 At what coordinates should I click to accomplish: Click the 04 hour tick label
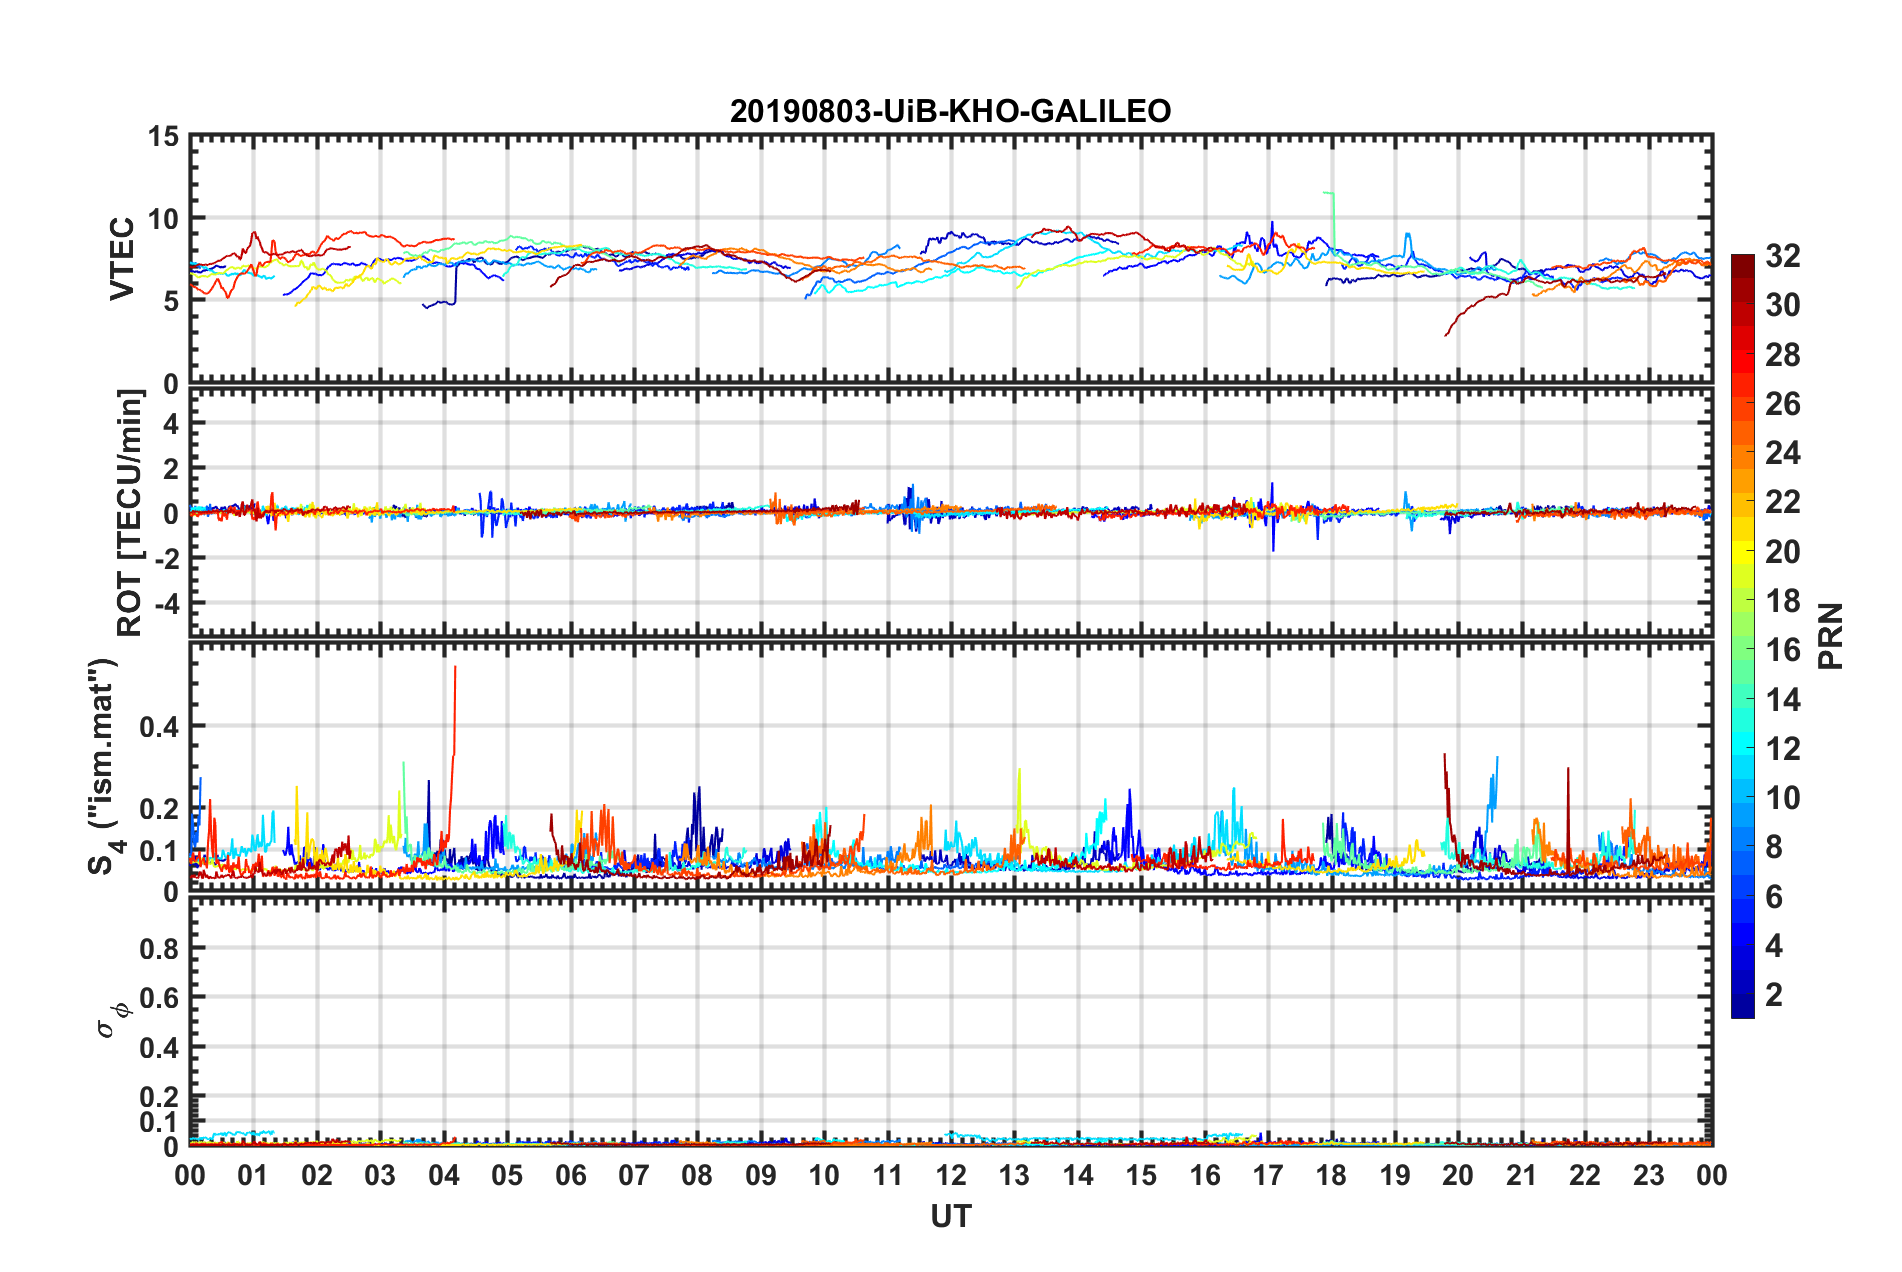coord(443,1175)
